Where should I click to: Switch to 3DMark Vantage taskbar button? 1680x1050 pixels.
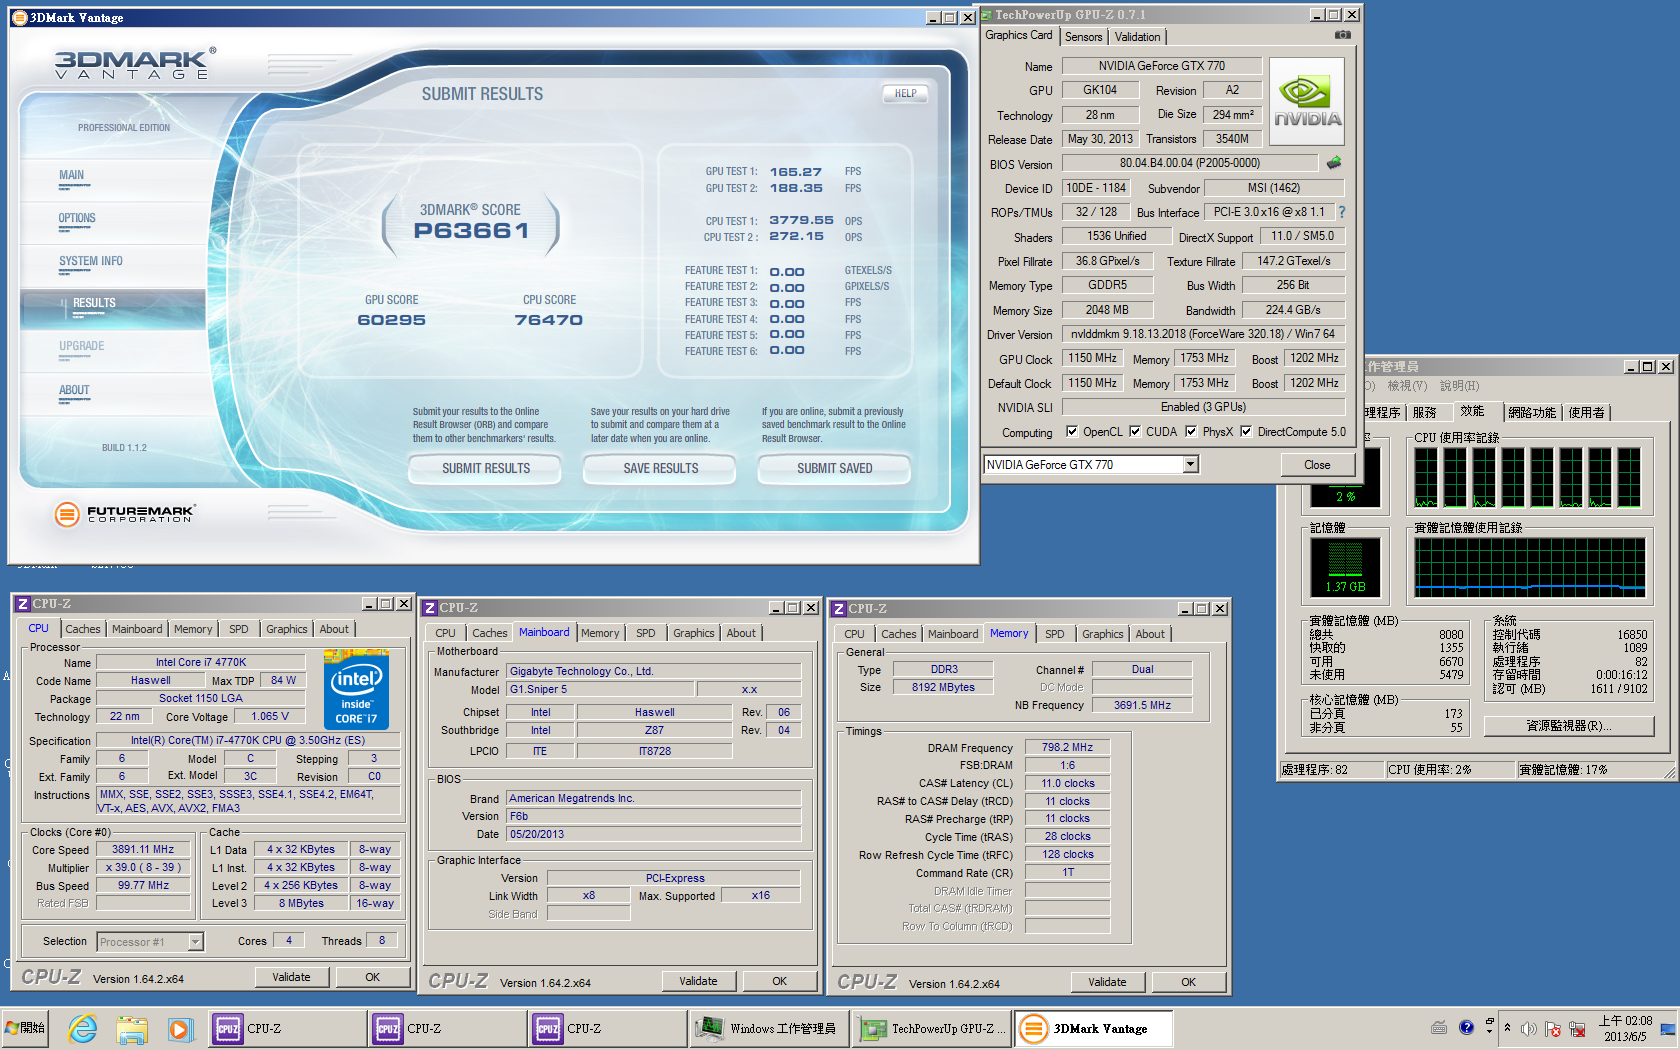click(x=1093, y=1028)
